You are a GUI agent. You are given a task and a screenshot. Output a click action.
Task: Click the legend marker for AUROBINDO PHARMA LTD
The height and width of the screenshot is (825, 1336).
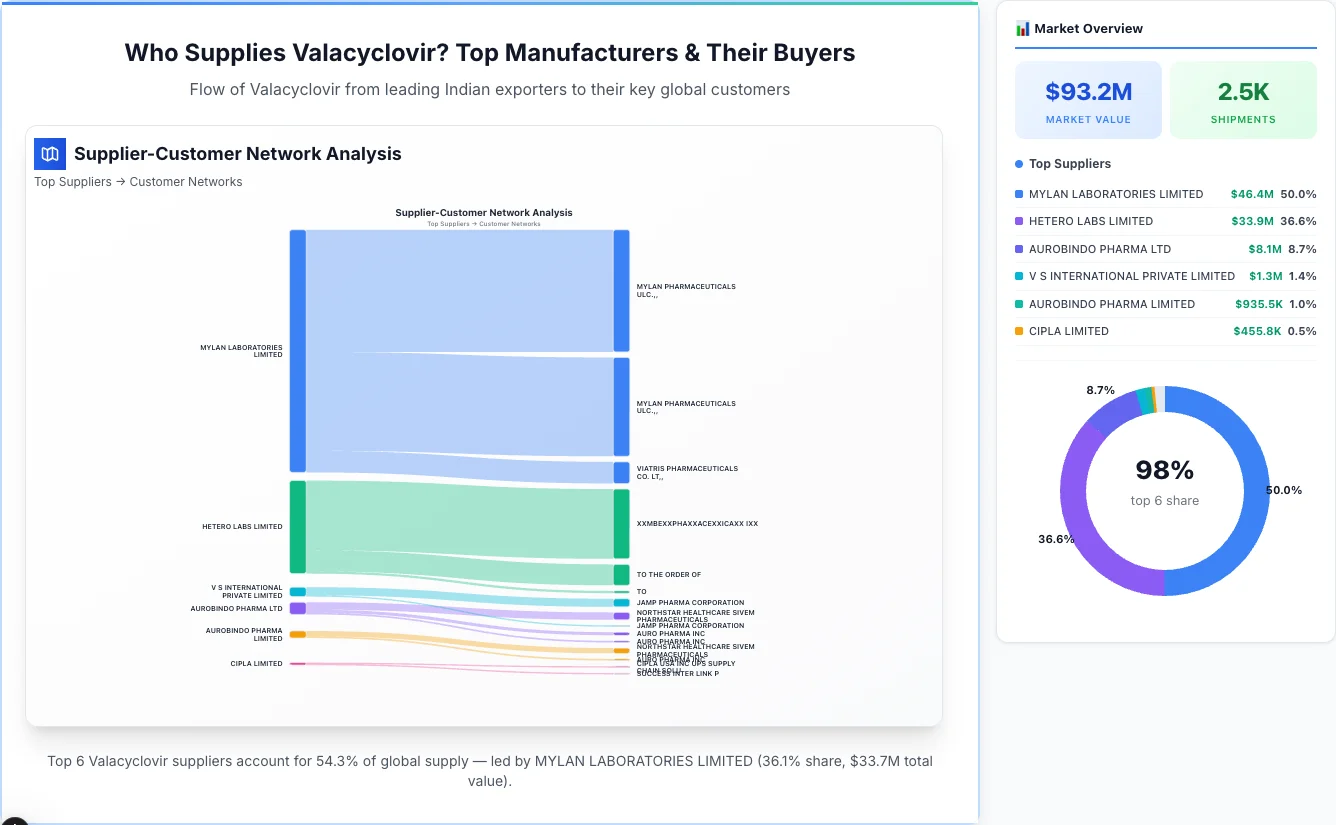[1018, 249]
